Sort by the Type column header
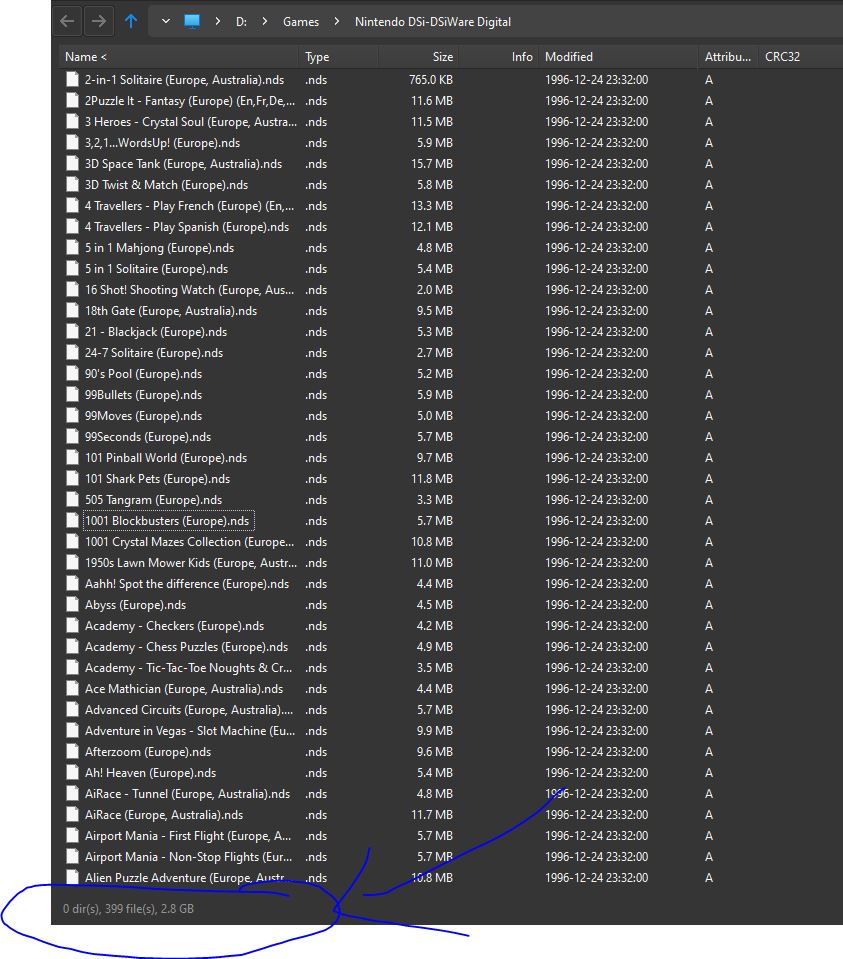 [x=338, y=57]
